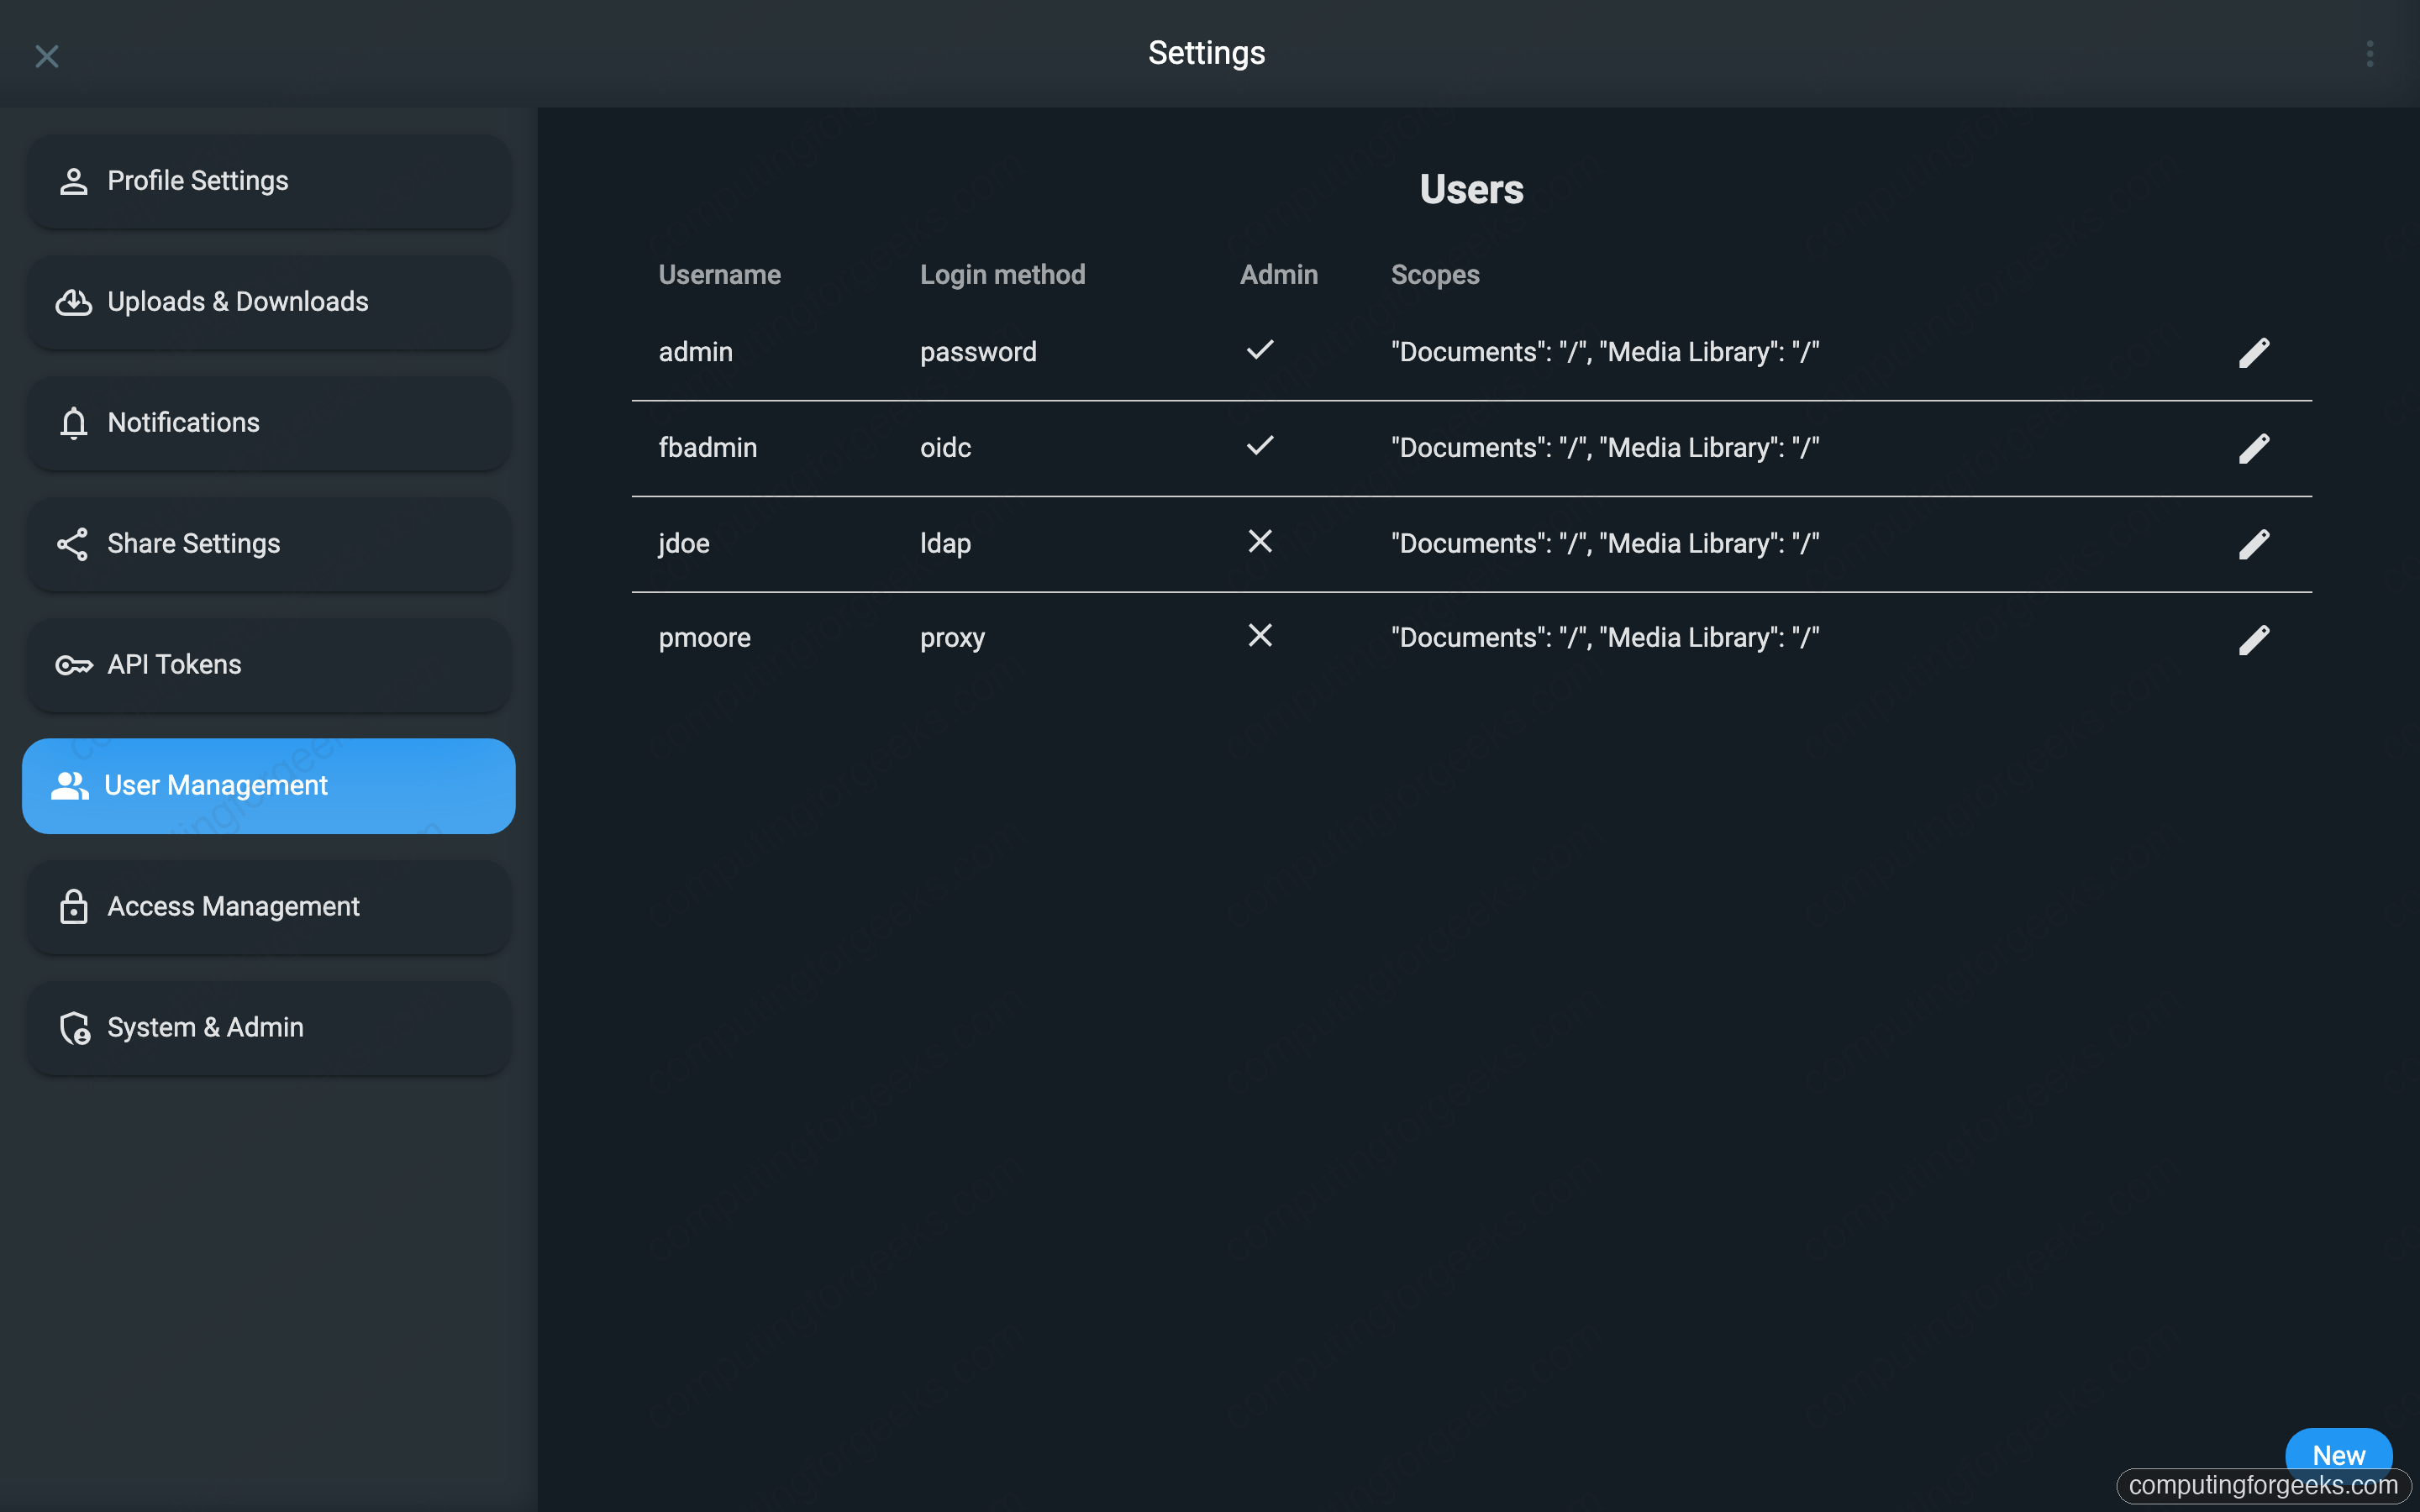Click the ldap login method cell
Viewport: 2420px width, 1512px height.
pyautogui.click(x=945, y=544)
